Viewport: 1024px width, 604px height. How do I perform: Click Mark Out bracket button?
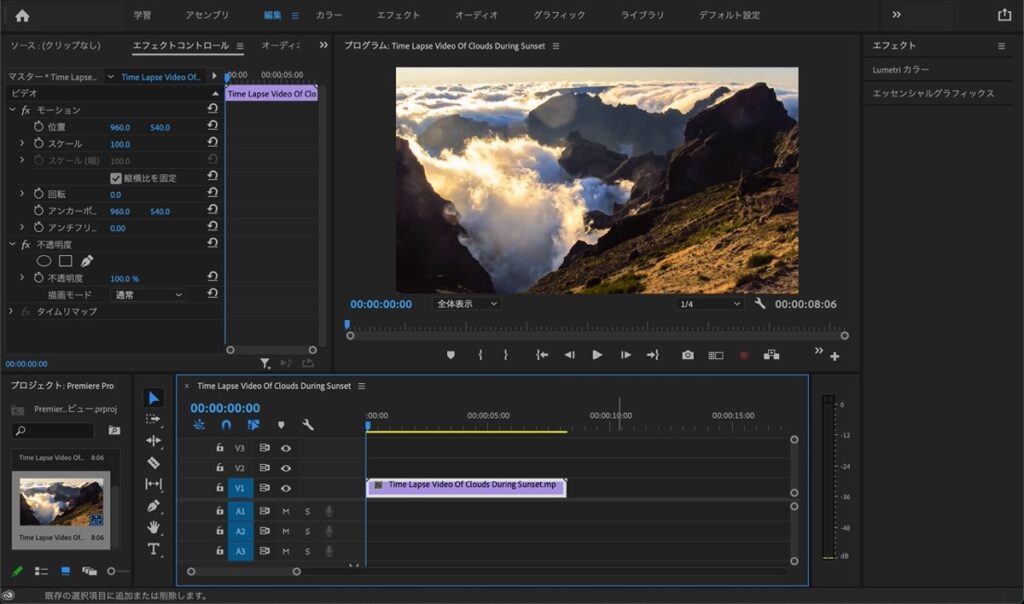[x=505, y=355]
